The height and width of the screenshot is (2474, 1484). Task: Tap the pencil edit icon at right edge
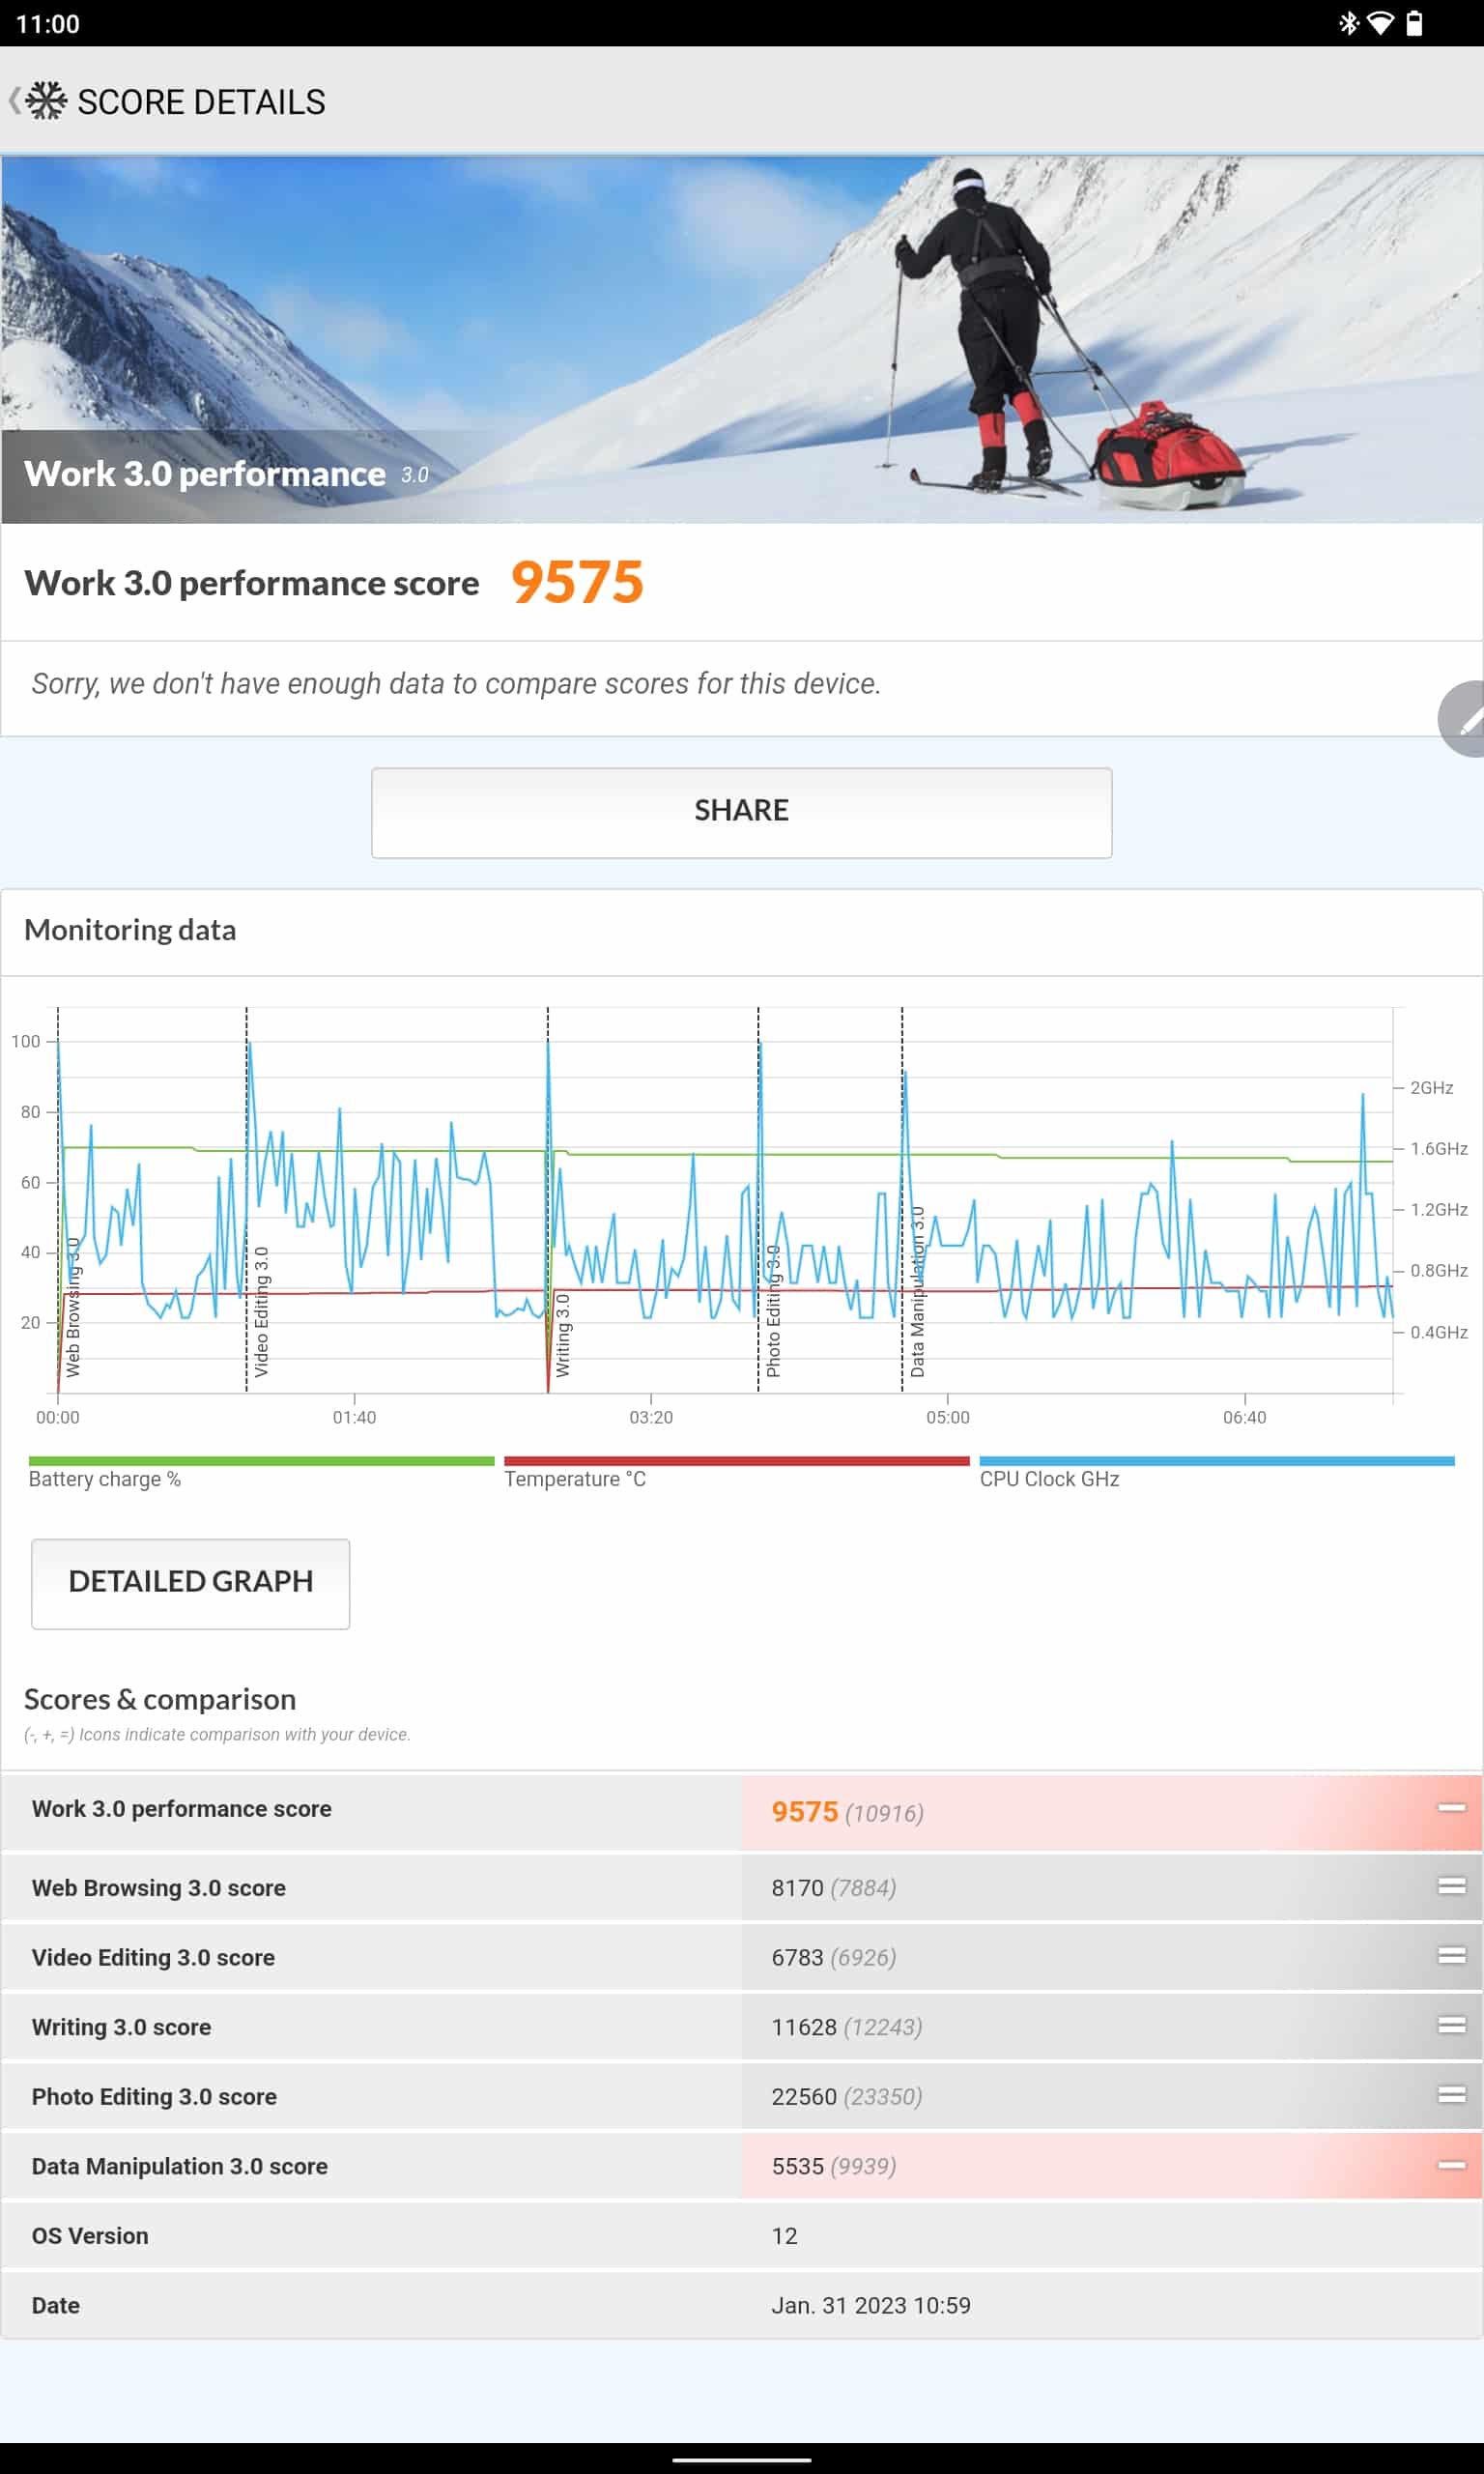pyautogui.click(x=1466, y=719)
